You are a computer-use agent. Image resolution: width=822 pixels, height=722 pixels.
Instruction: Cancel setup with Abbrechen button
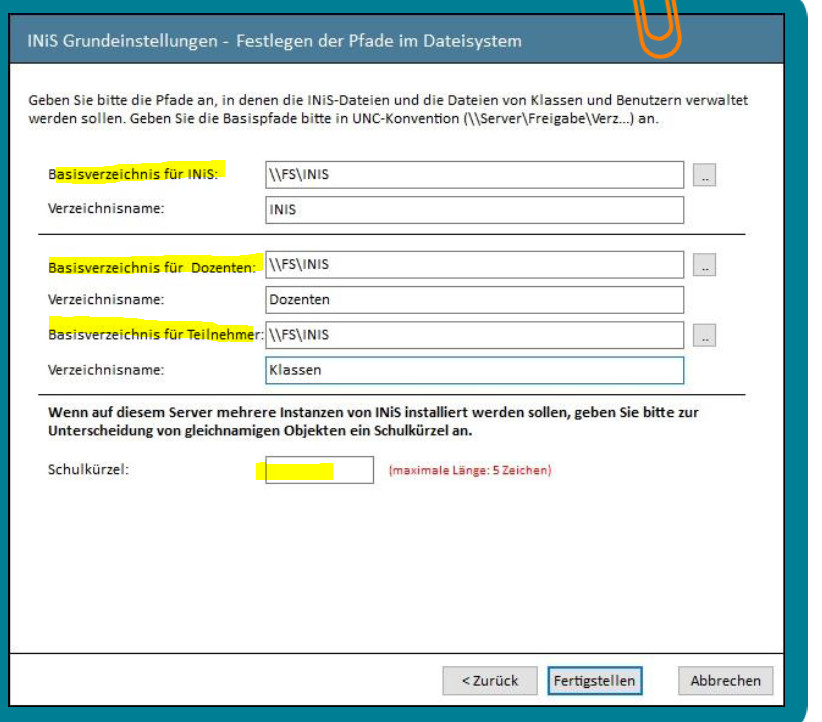726,681
